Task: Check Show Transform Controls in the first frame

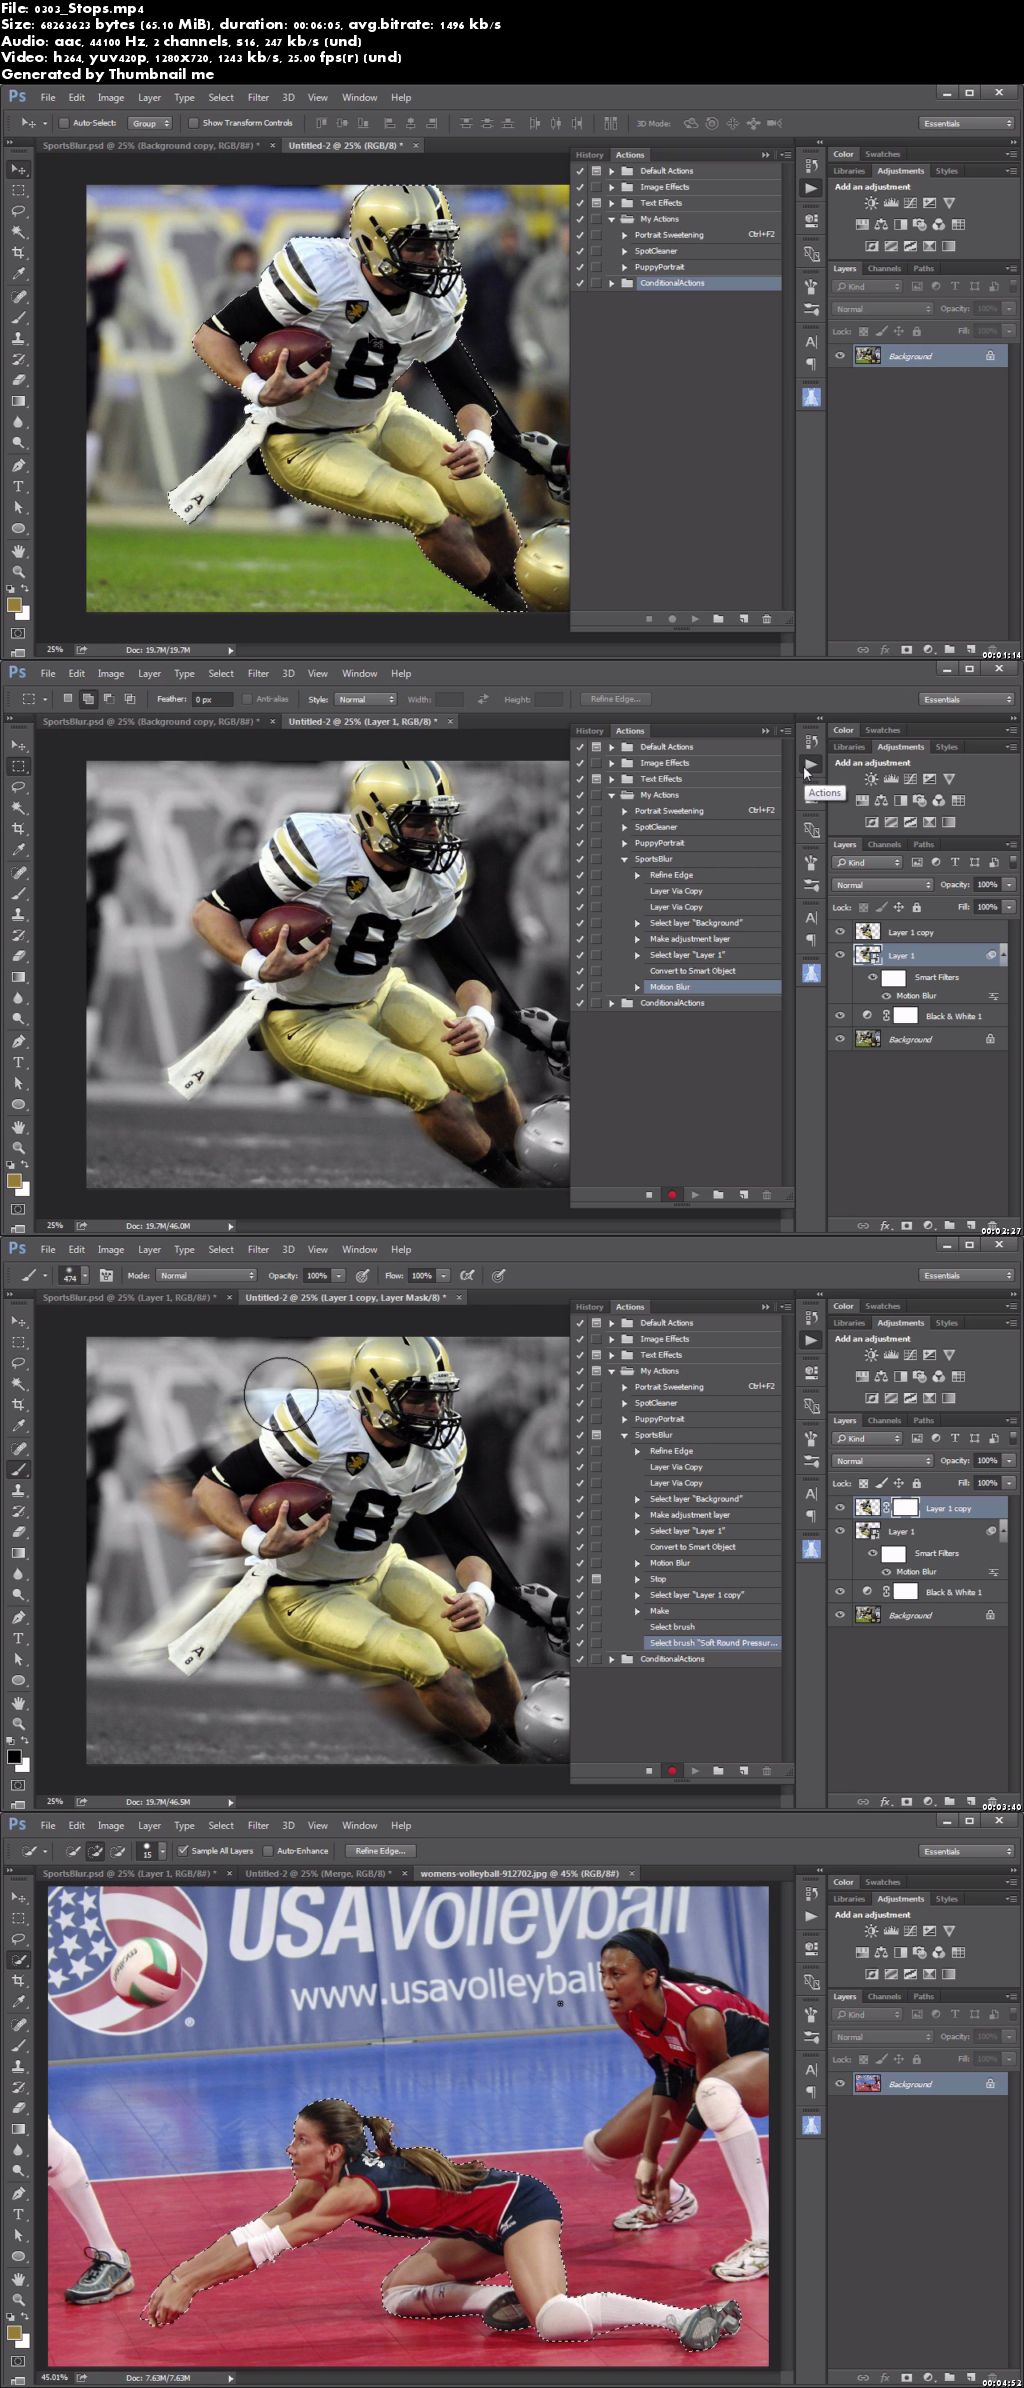Action: pyautogui.click(x=193, y=123)
